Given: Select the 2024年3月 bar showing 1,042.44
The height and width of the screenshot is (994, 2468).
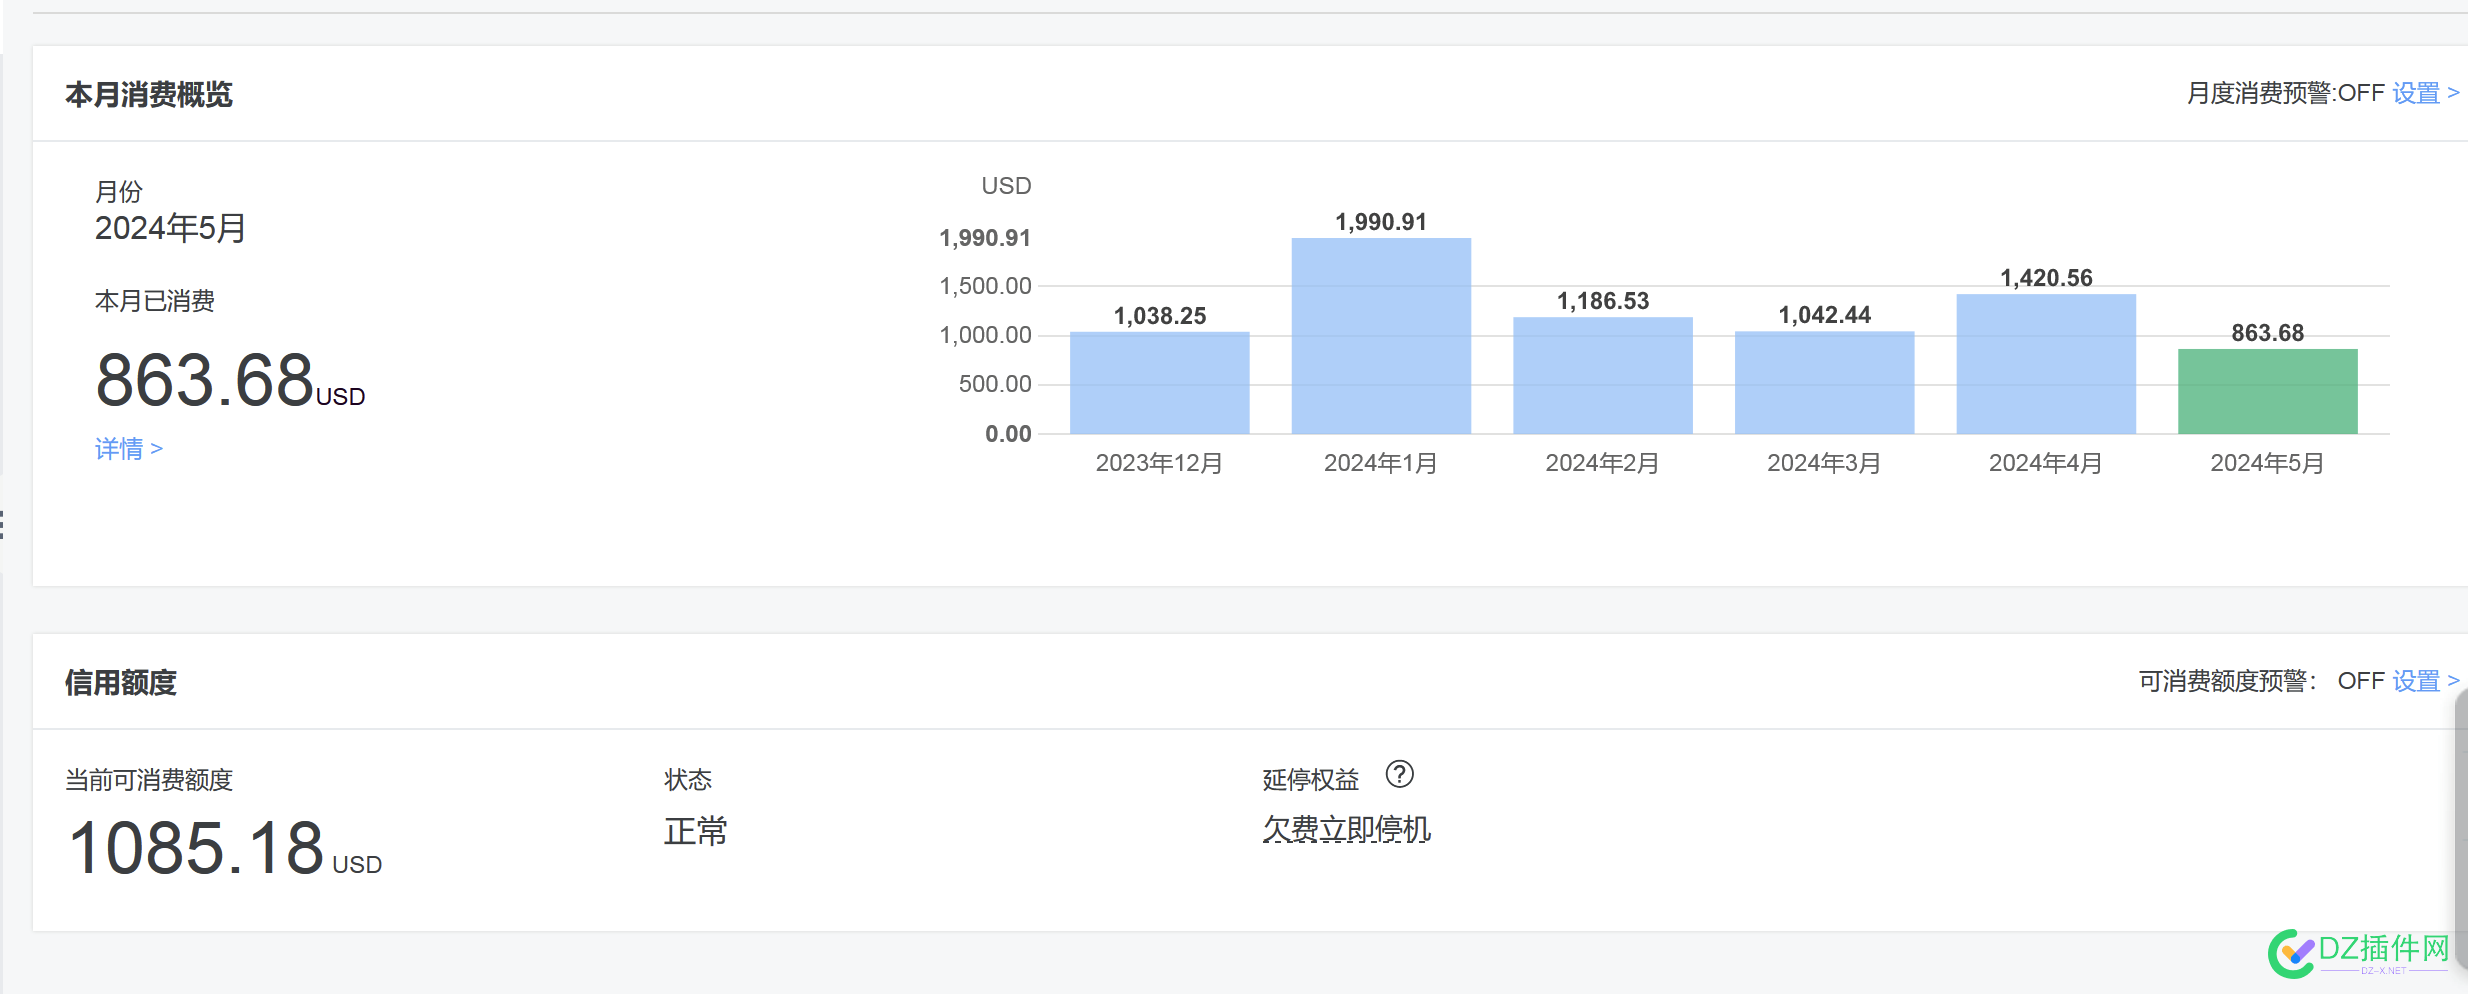Looking at the screenshot, I should pyautogui.click(x=1825, y=383).
